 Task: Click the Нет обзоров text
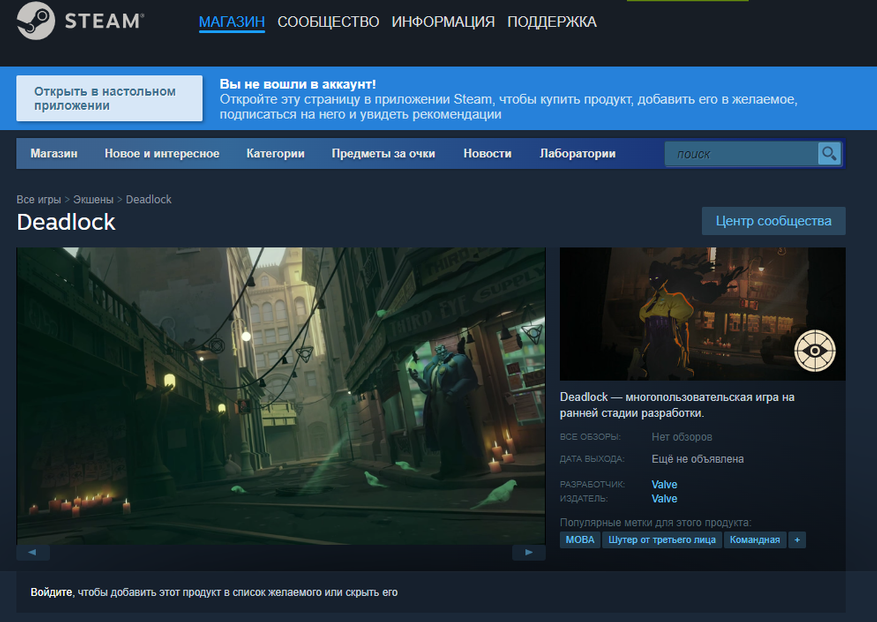click(x=682, y=437)
